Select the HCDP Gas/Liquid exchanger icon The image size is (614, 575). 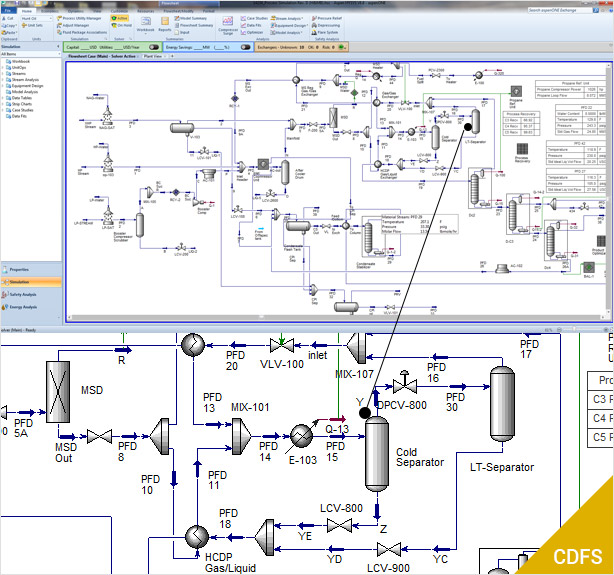[x=192, y=536]
